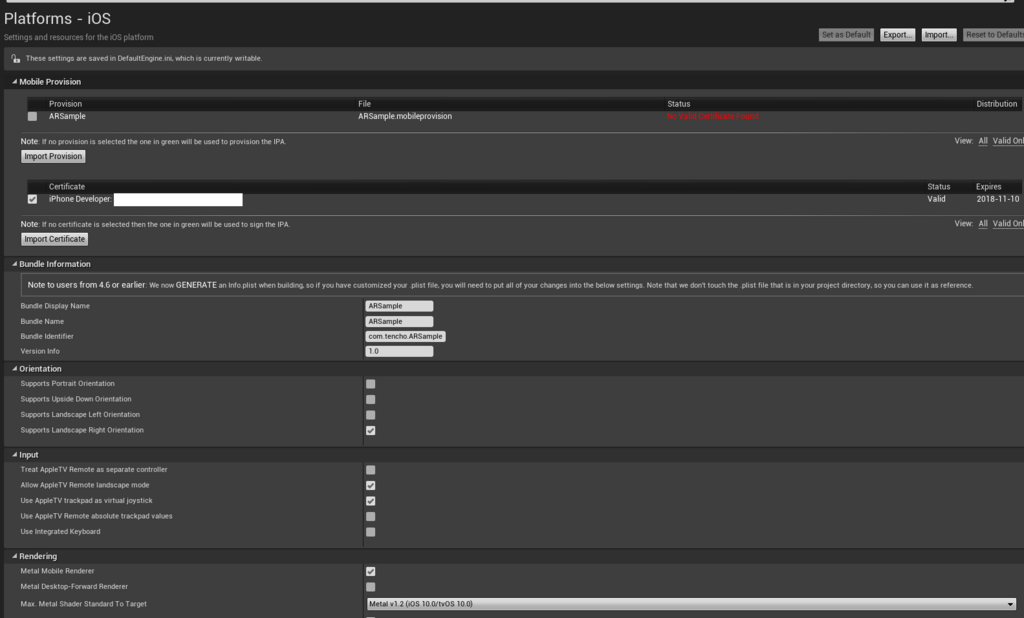1024x618 pixels.
Task: Collapse the Bundle Information section
Action: pyautogui.click(x=14, y=264)
